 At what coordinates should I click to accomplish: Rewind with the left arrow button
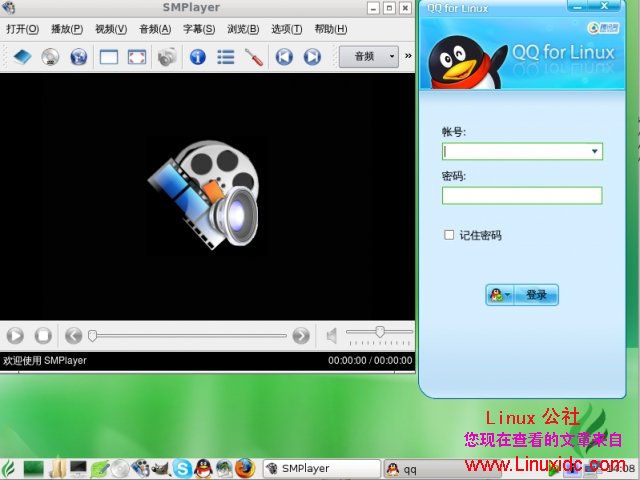point(73,336)
